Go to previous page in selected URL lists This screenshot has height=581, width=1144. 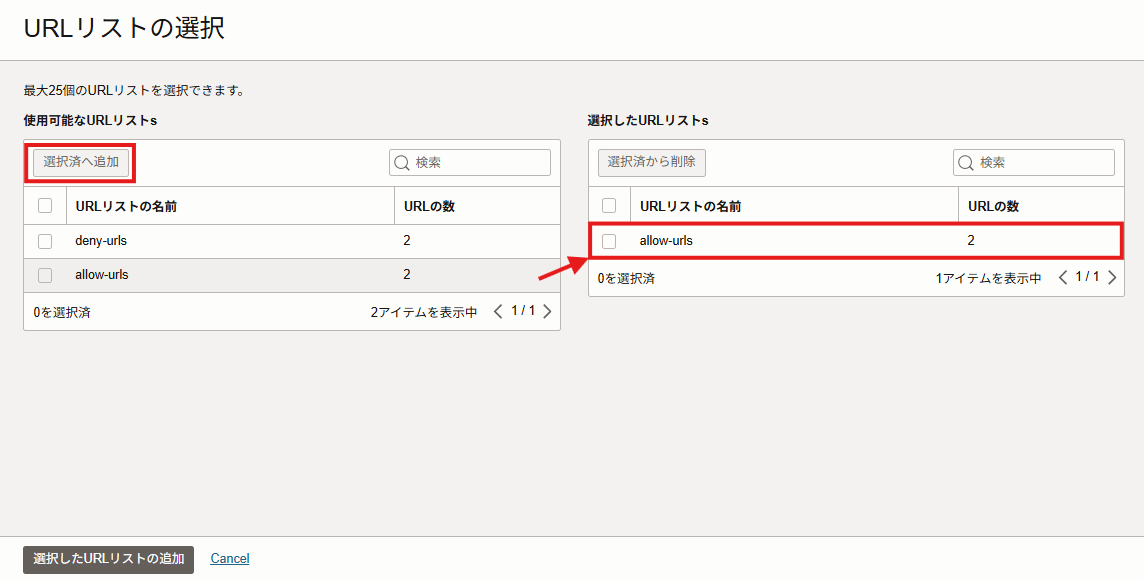click(1062, 278)
